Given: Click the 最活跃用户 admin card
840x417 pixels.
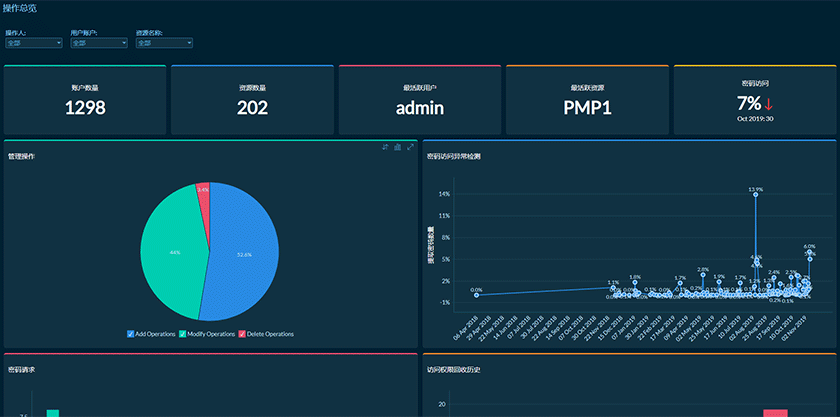Looking at the screenshot, I should click(x=420, y=100).
